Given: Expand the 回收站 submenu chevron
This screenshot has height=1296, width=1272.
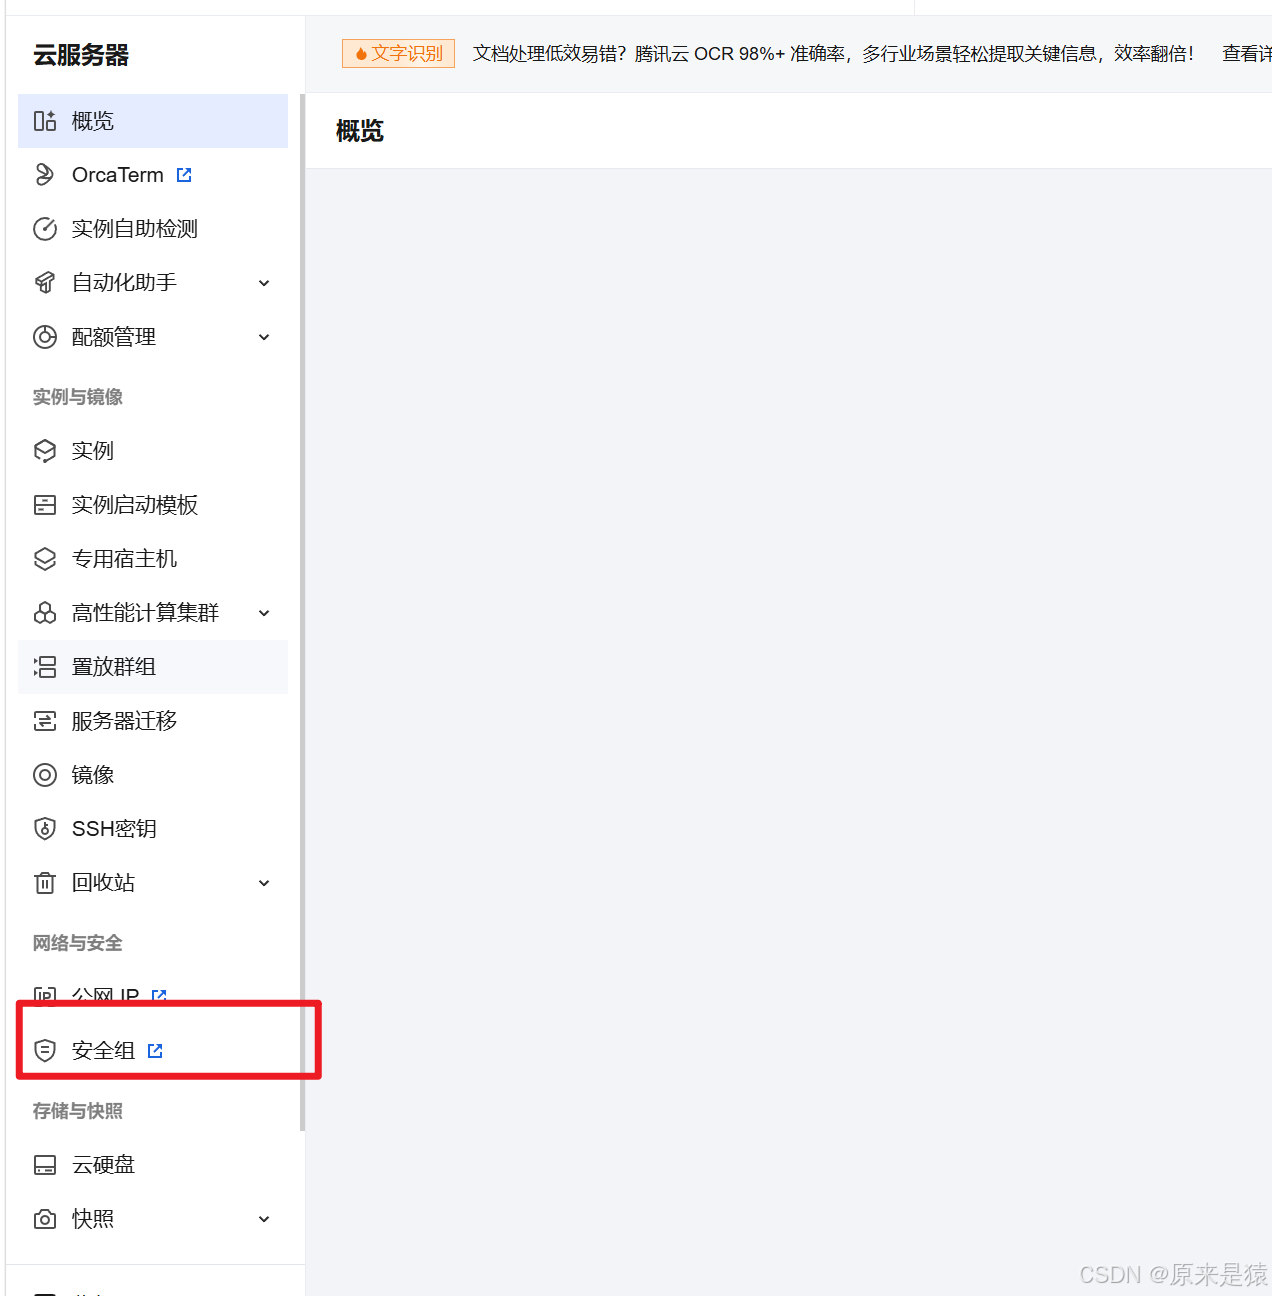Looking at the screenshot, I should pyautogui.click(x=264, y=883).
